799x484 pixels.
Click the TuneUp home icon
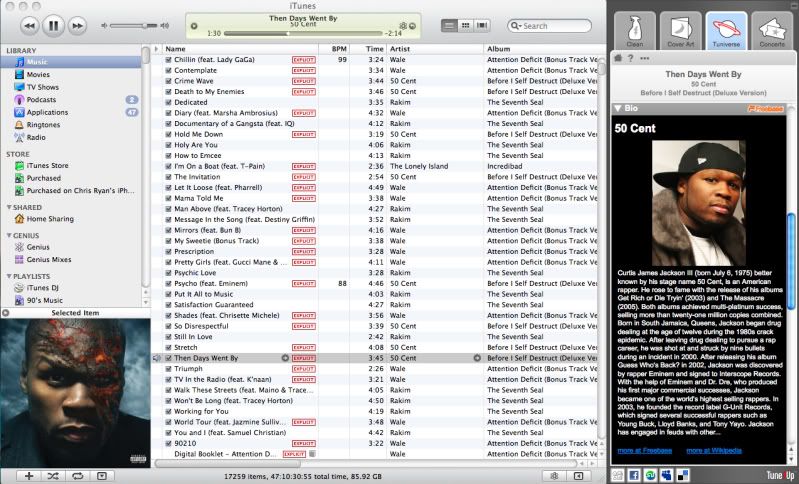click(618, 58)
